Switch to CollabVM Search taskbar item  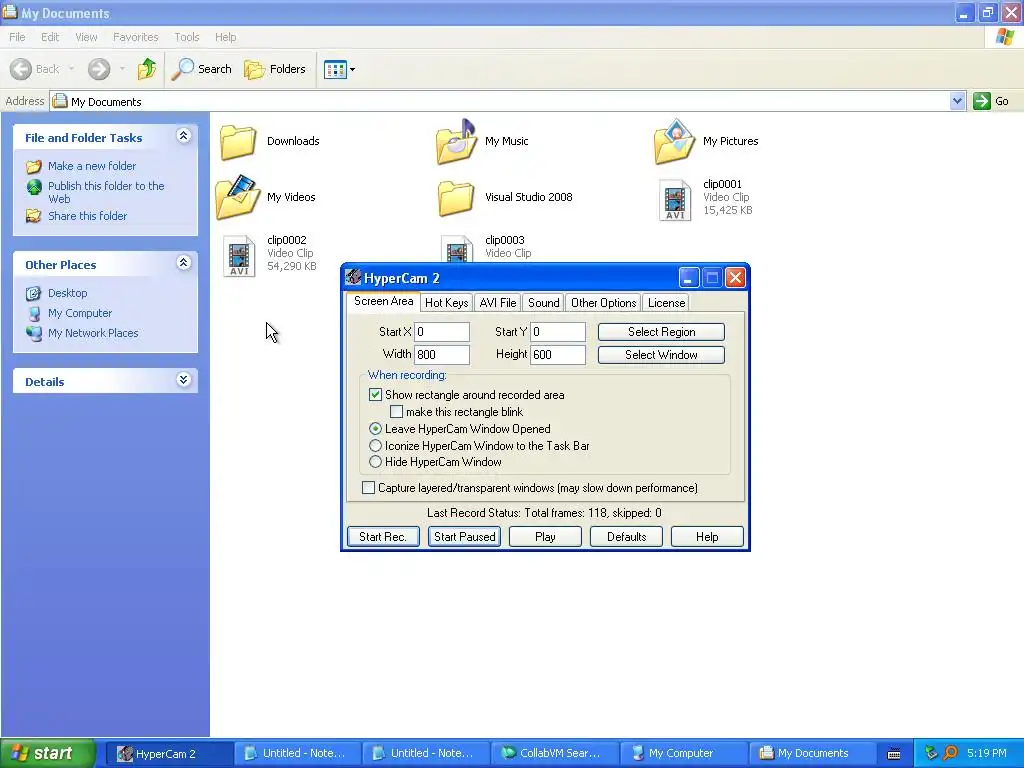[554, 754]
